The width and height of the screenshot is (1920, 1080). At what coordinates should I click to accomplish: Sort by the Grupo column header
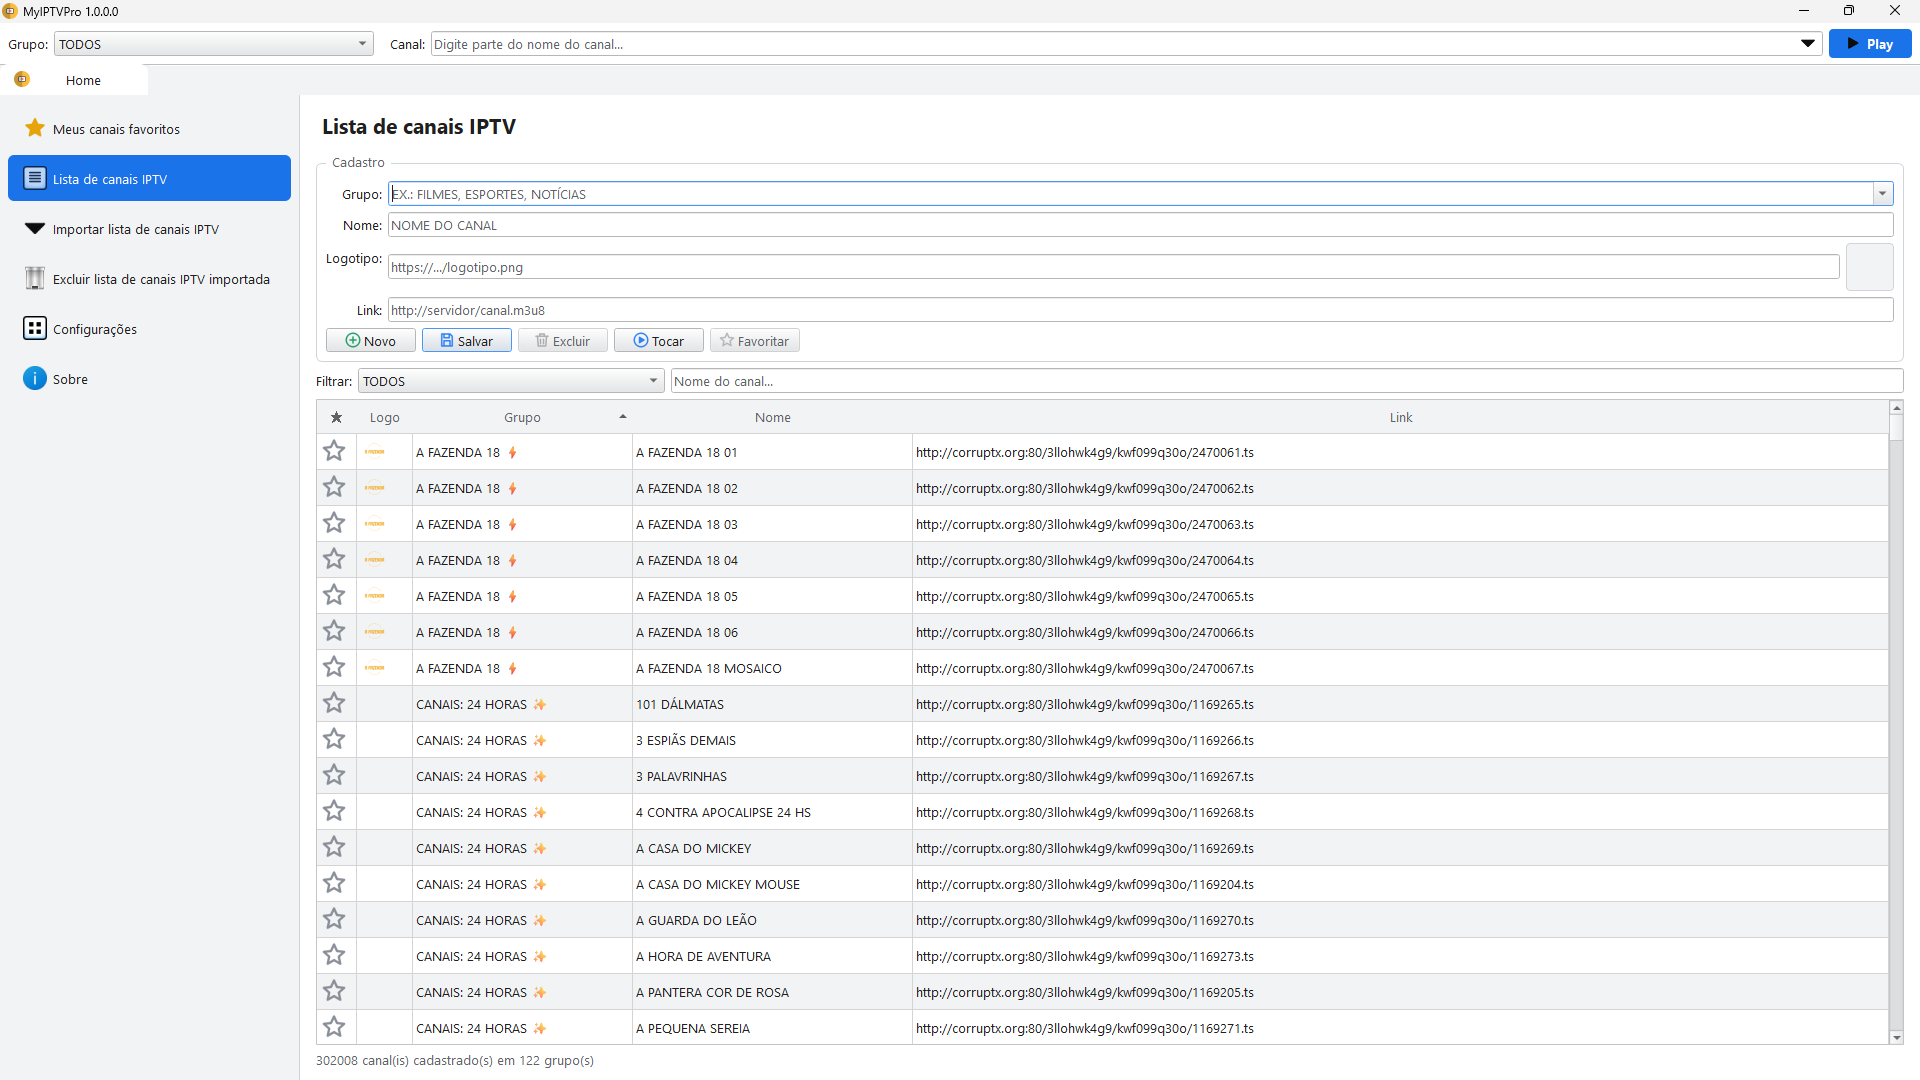click(x=522, y=417)
